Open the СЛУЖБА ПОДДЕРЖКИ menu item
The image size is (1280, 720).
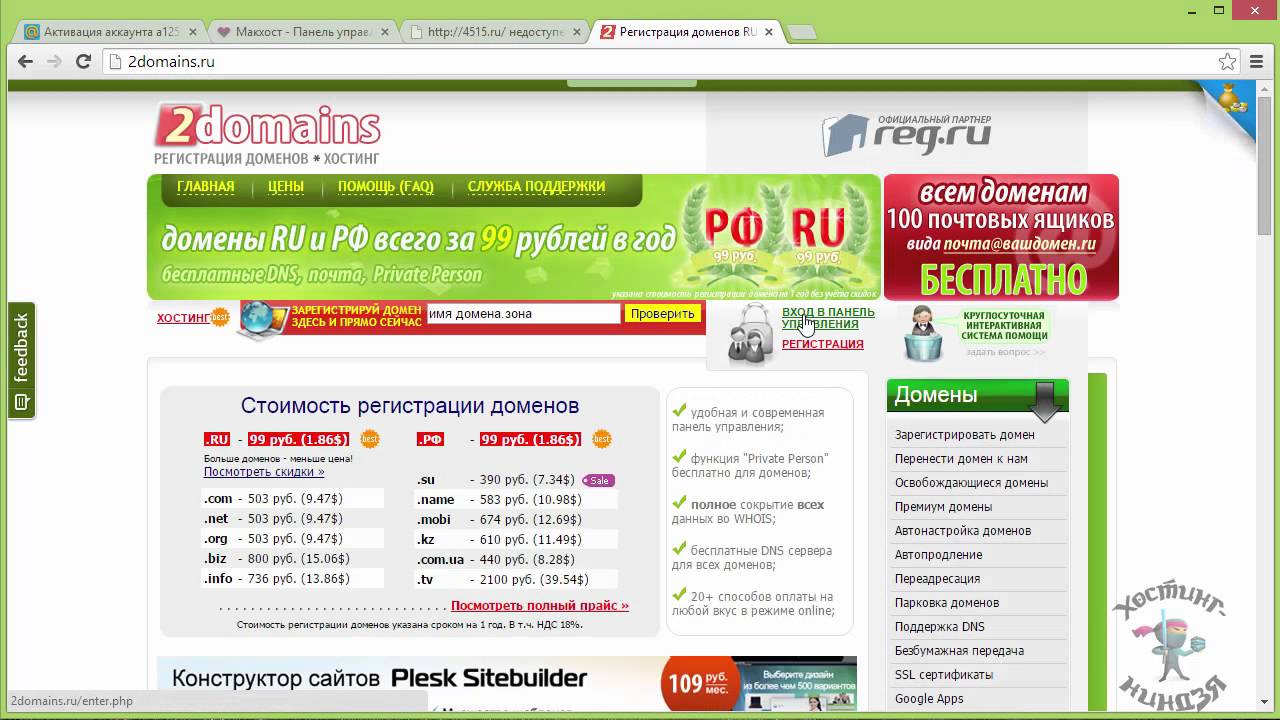536,187
